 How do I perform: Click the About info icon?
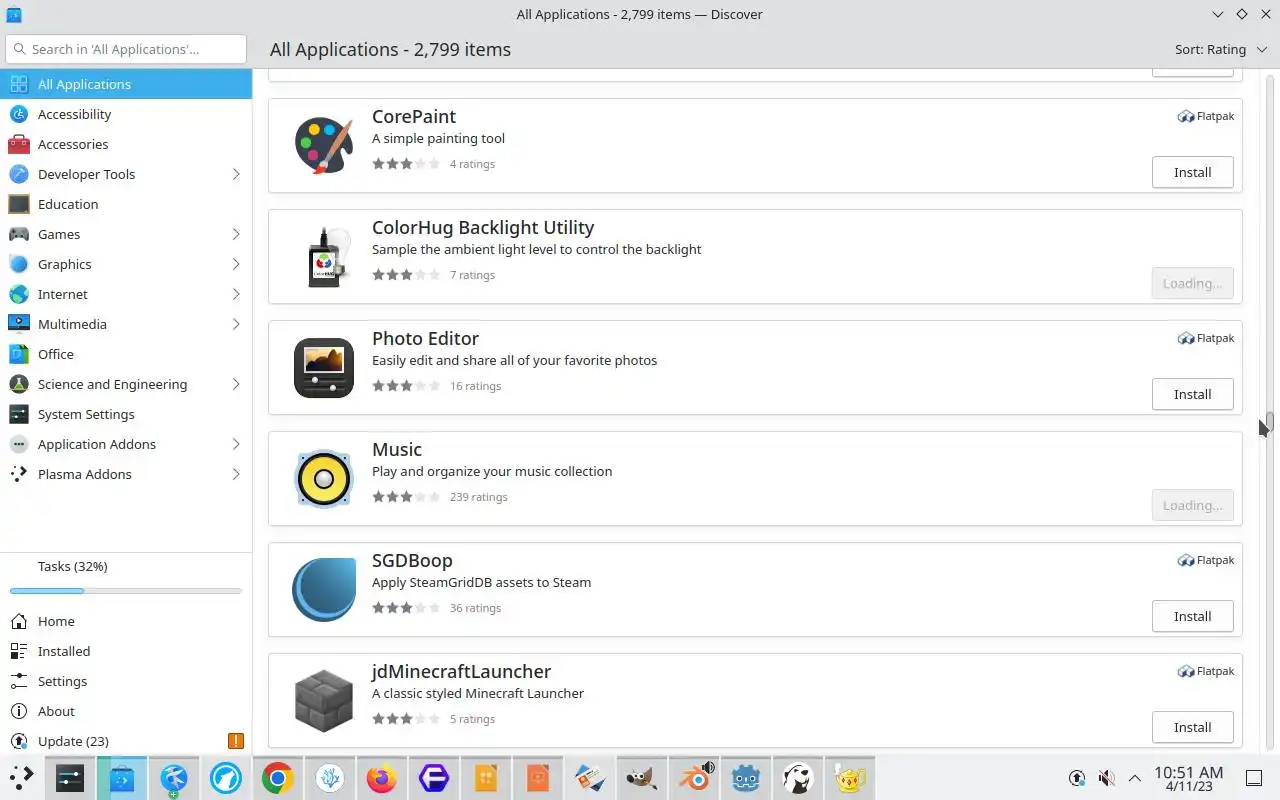pyautogui.click(x=18, y=711)
